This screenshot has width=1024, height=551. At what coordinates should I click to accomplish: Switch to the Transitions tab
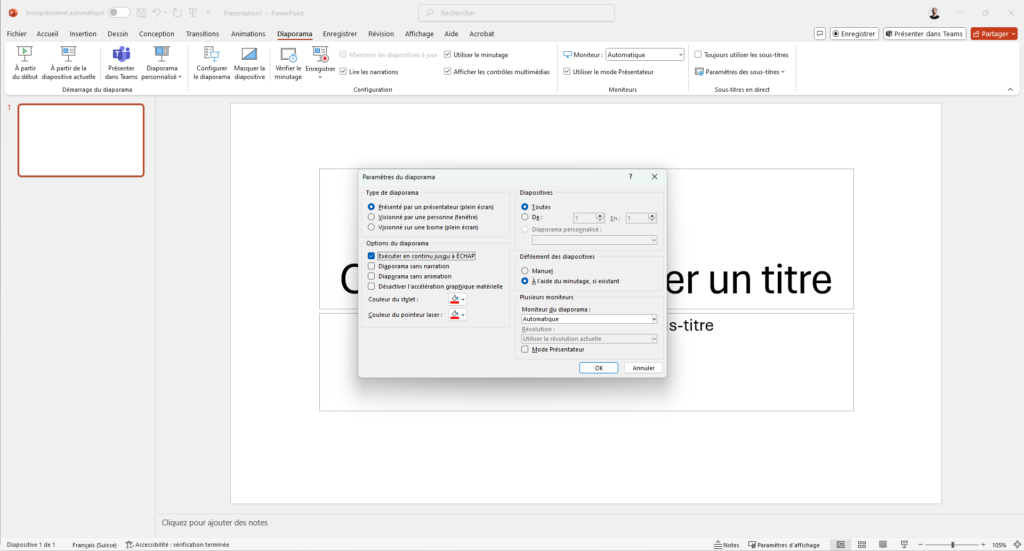point(202,34)
